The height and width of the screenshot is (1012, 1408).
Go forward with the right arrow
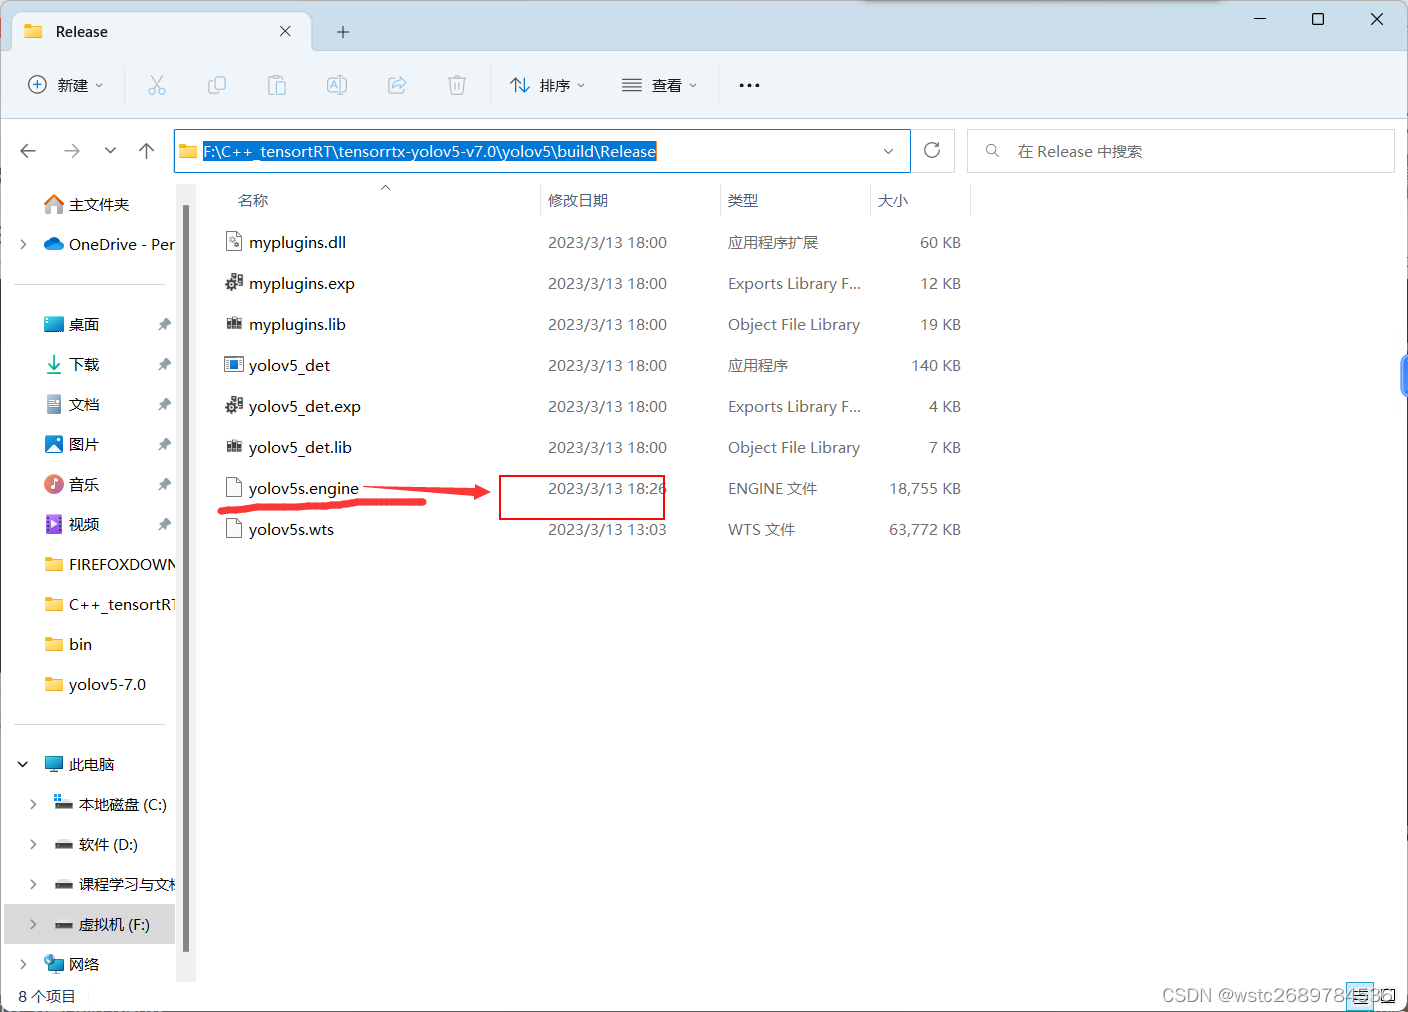click(x=72, y=151)
